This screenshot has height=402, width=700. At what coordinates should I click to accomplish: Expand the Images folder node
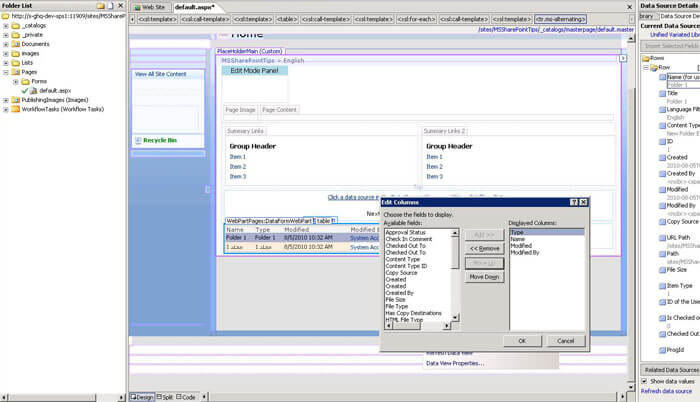click(x=6, y=54)
